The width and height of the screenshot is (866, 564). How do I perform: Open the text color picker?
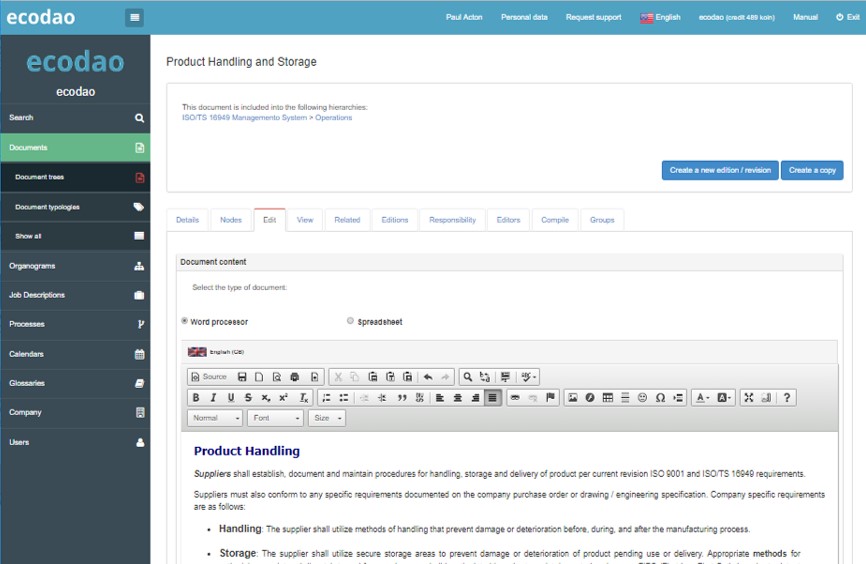pos(703,398)
